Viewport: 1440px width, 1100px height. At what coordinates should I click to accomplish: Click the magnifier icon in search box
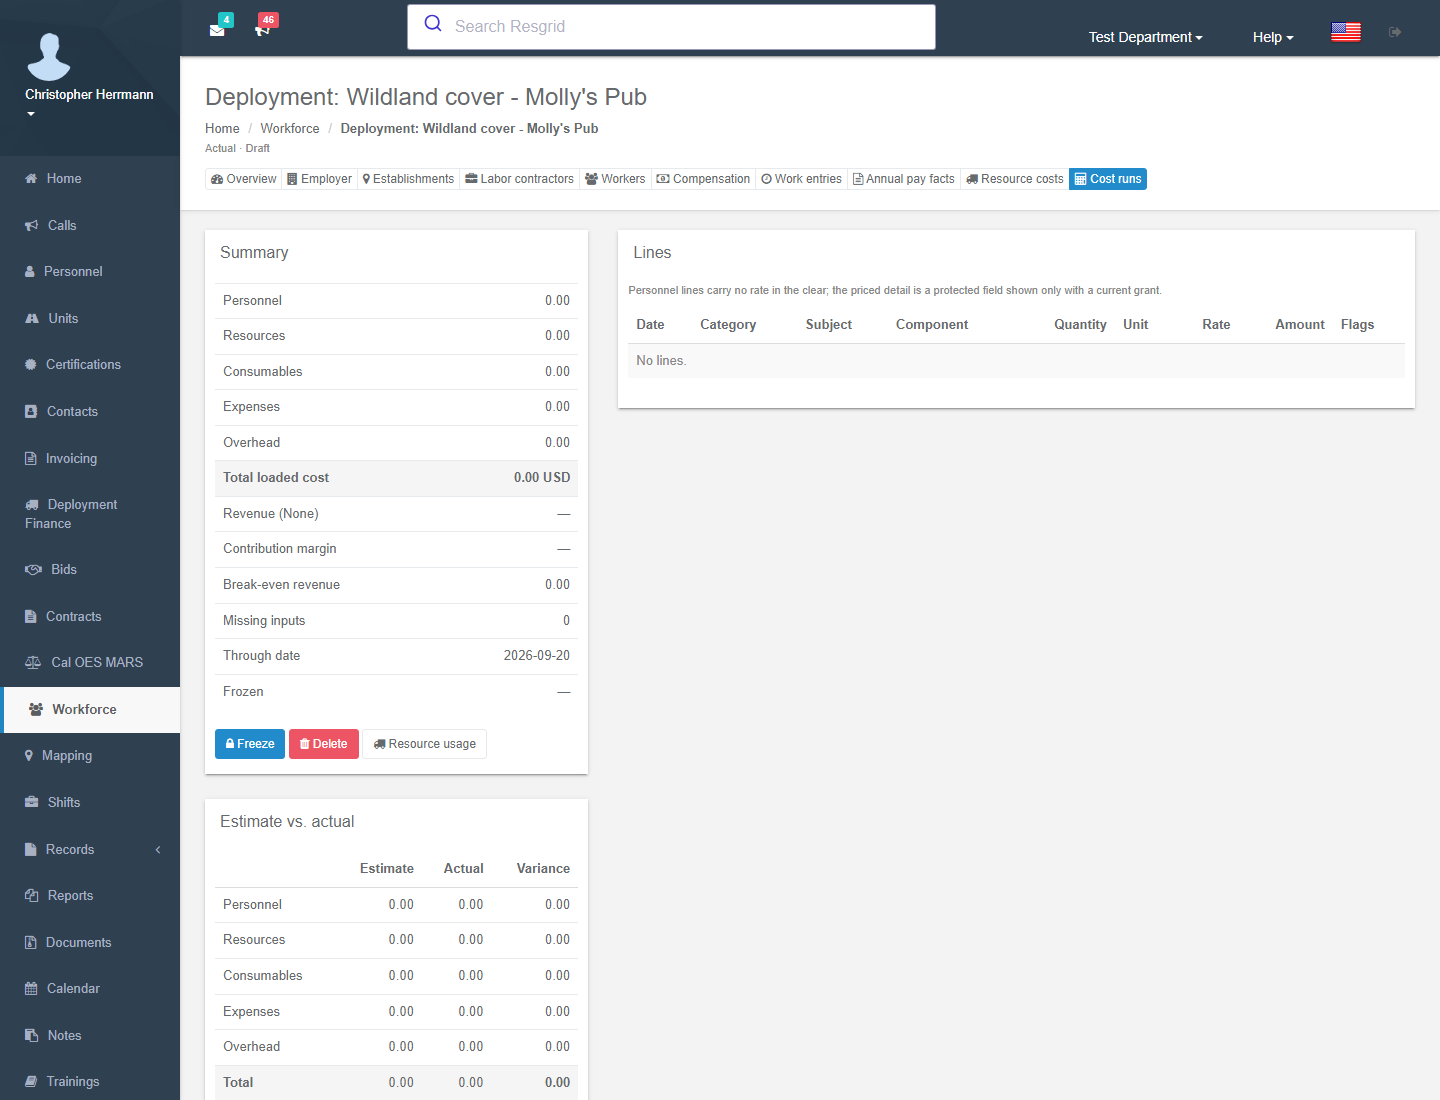point(433,24)
